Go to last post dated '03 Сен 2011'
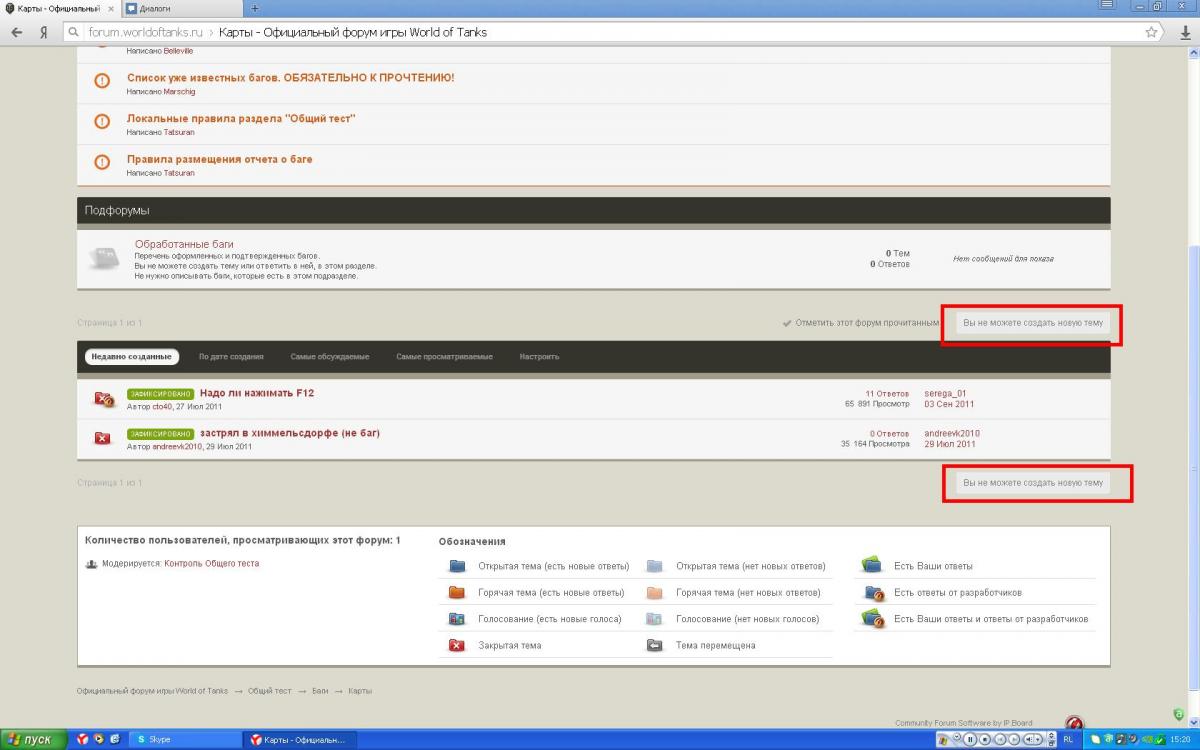This screenshot has height=750, width=1200. pos(949,404)
